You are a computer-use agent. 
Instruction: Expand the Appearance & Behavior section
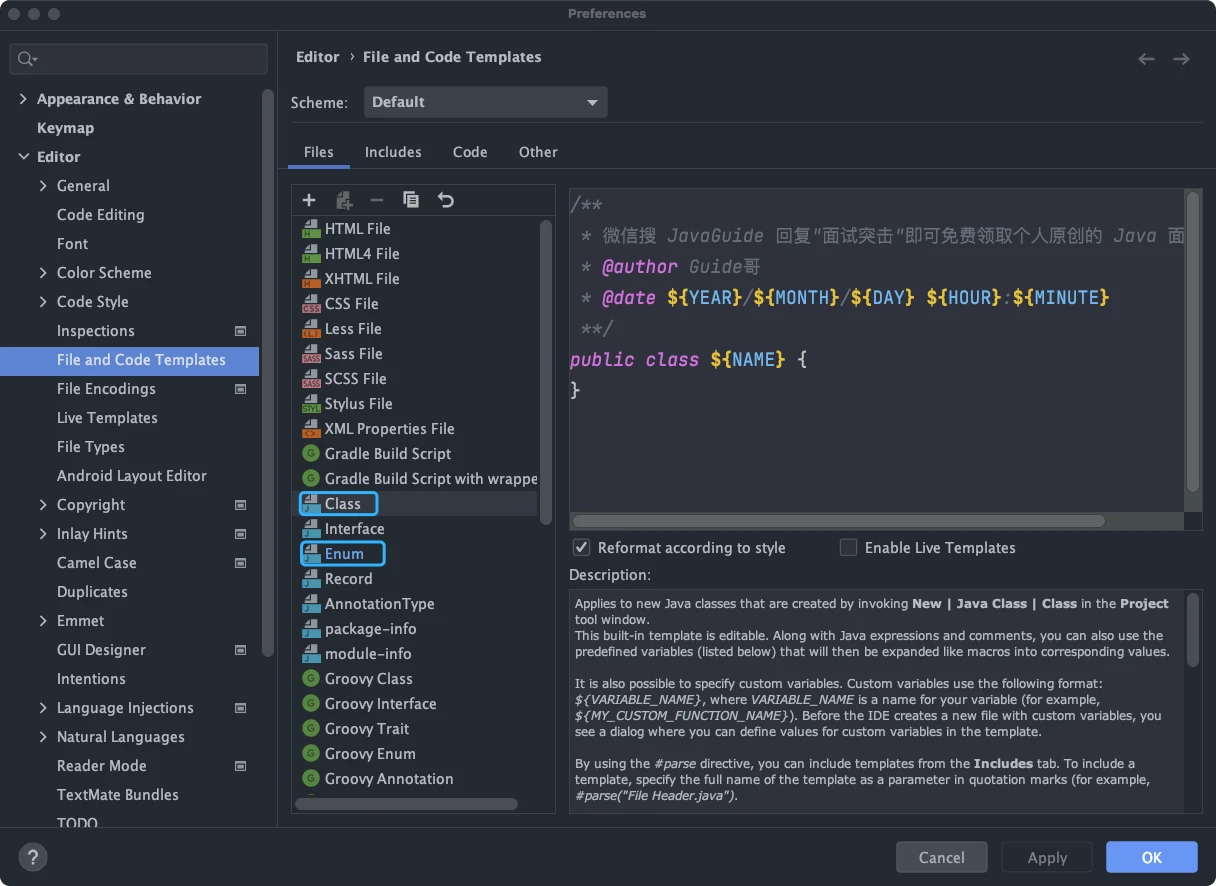24,99
